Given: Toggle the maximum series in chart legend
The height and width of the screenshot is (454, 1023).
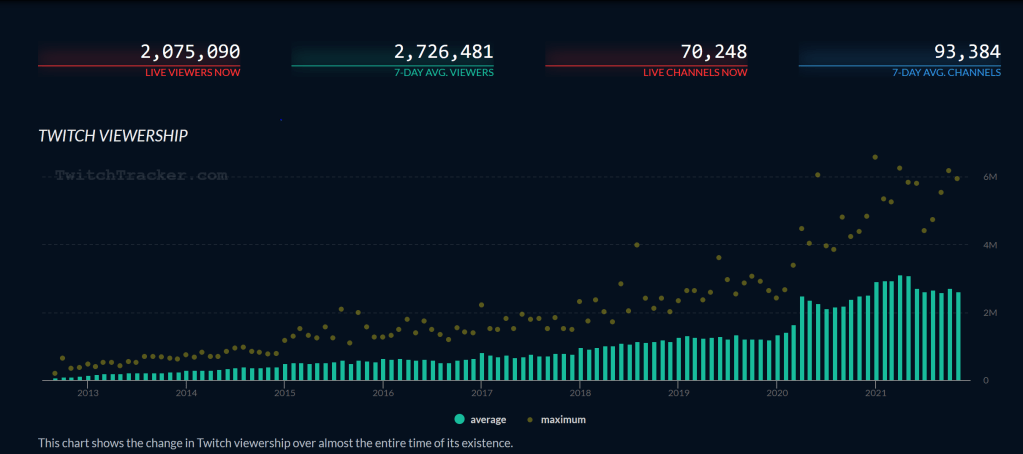Looking at the screenshot, I should click(562, 419).
